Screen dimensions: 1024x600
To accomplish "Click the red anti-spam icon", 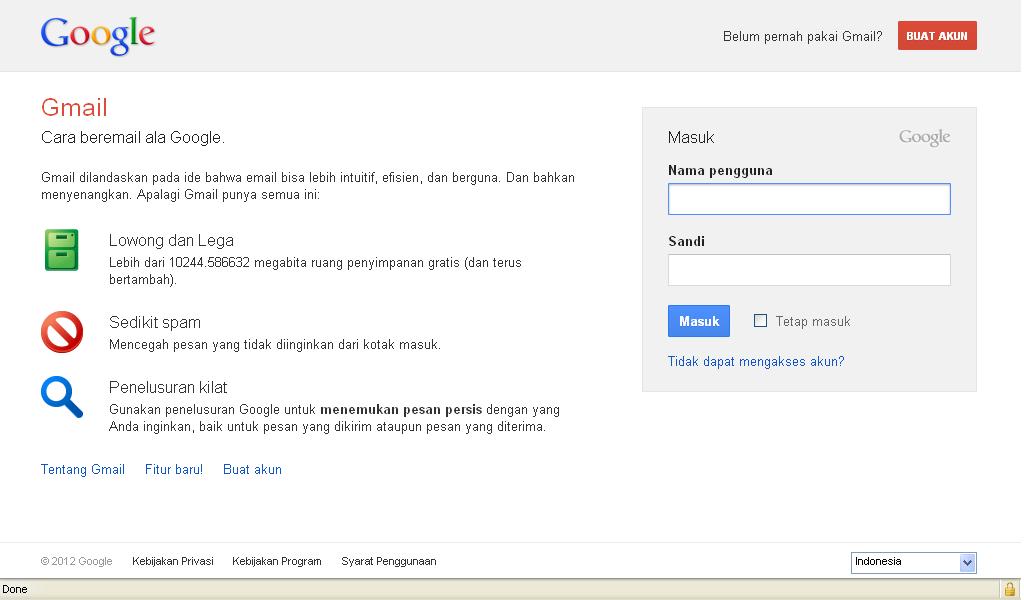I will 62,330.
